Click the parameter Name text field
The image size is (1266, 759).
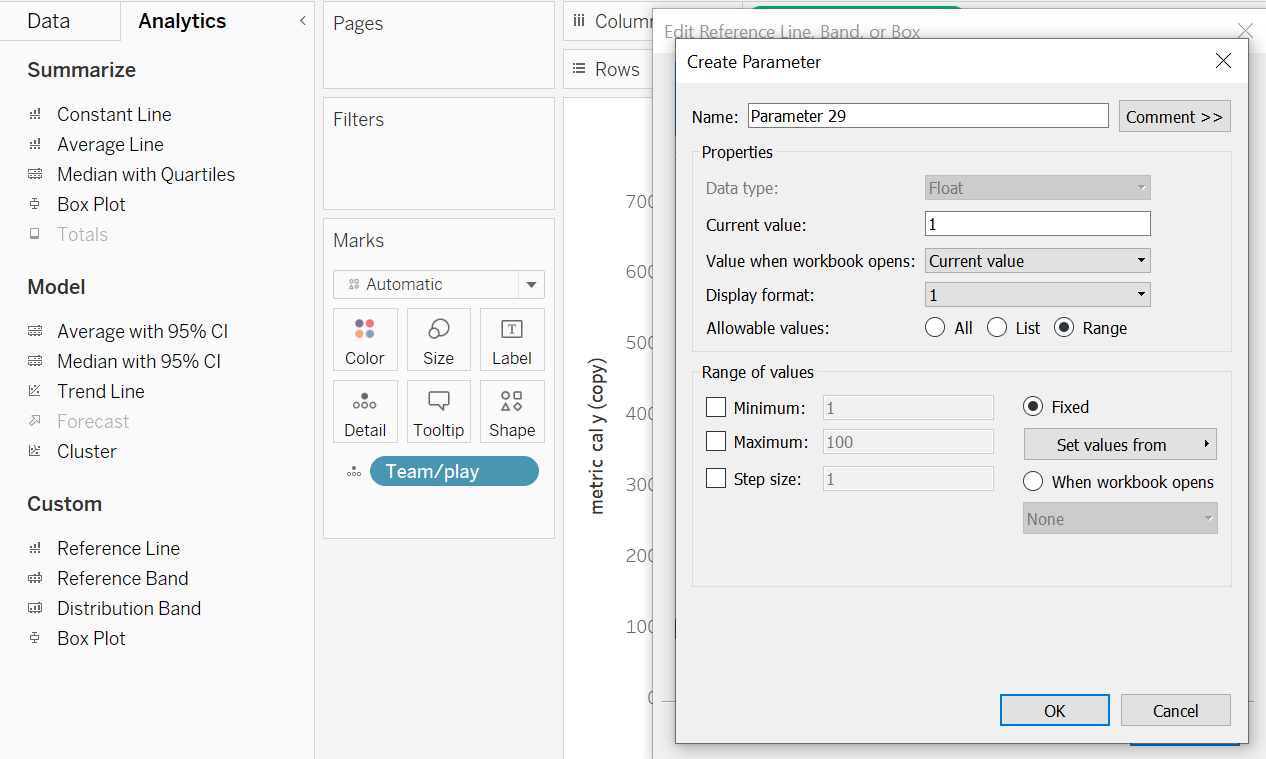pyautogui.click(x=927, y=116)
